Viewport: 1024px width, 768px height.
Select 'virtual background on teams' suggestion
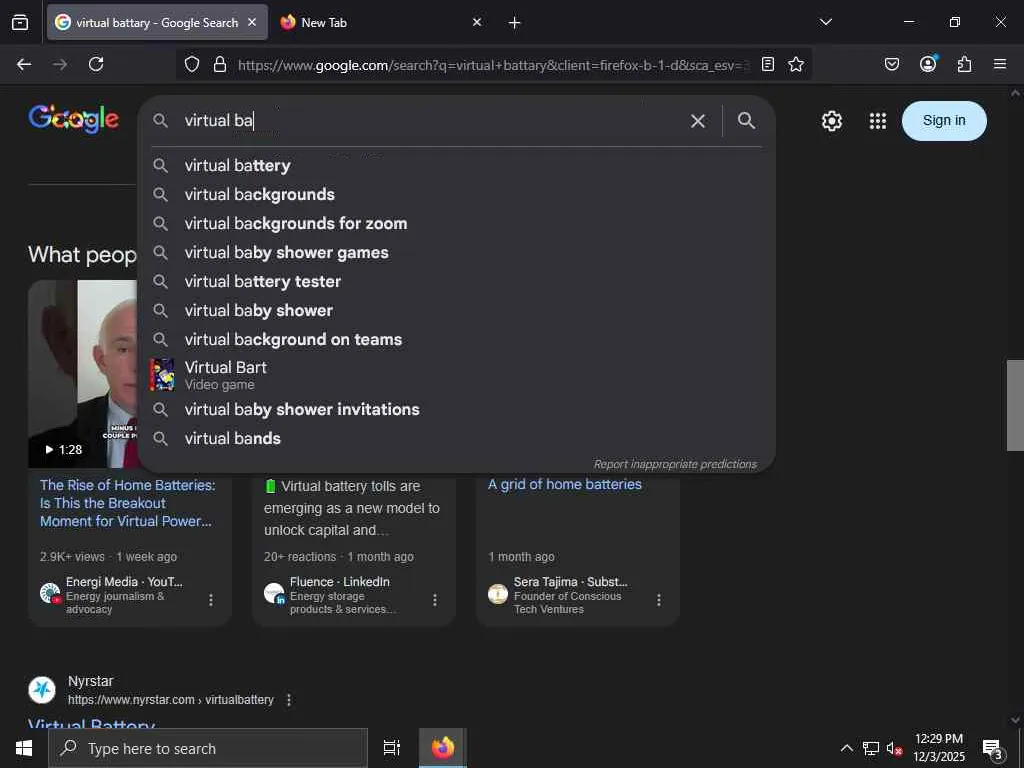click(456, 340)
